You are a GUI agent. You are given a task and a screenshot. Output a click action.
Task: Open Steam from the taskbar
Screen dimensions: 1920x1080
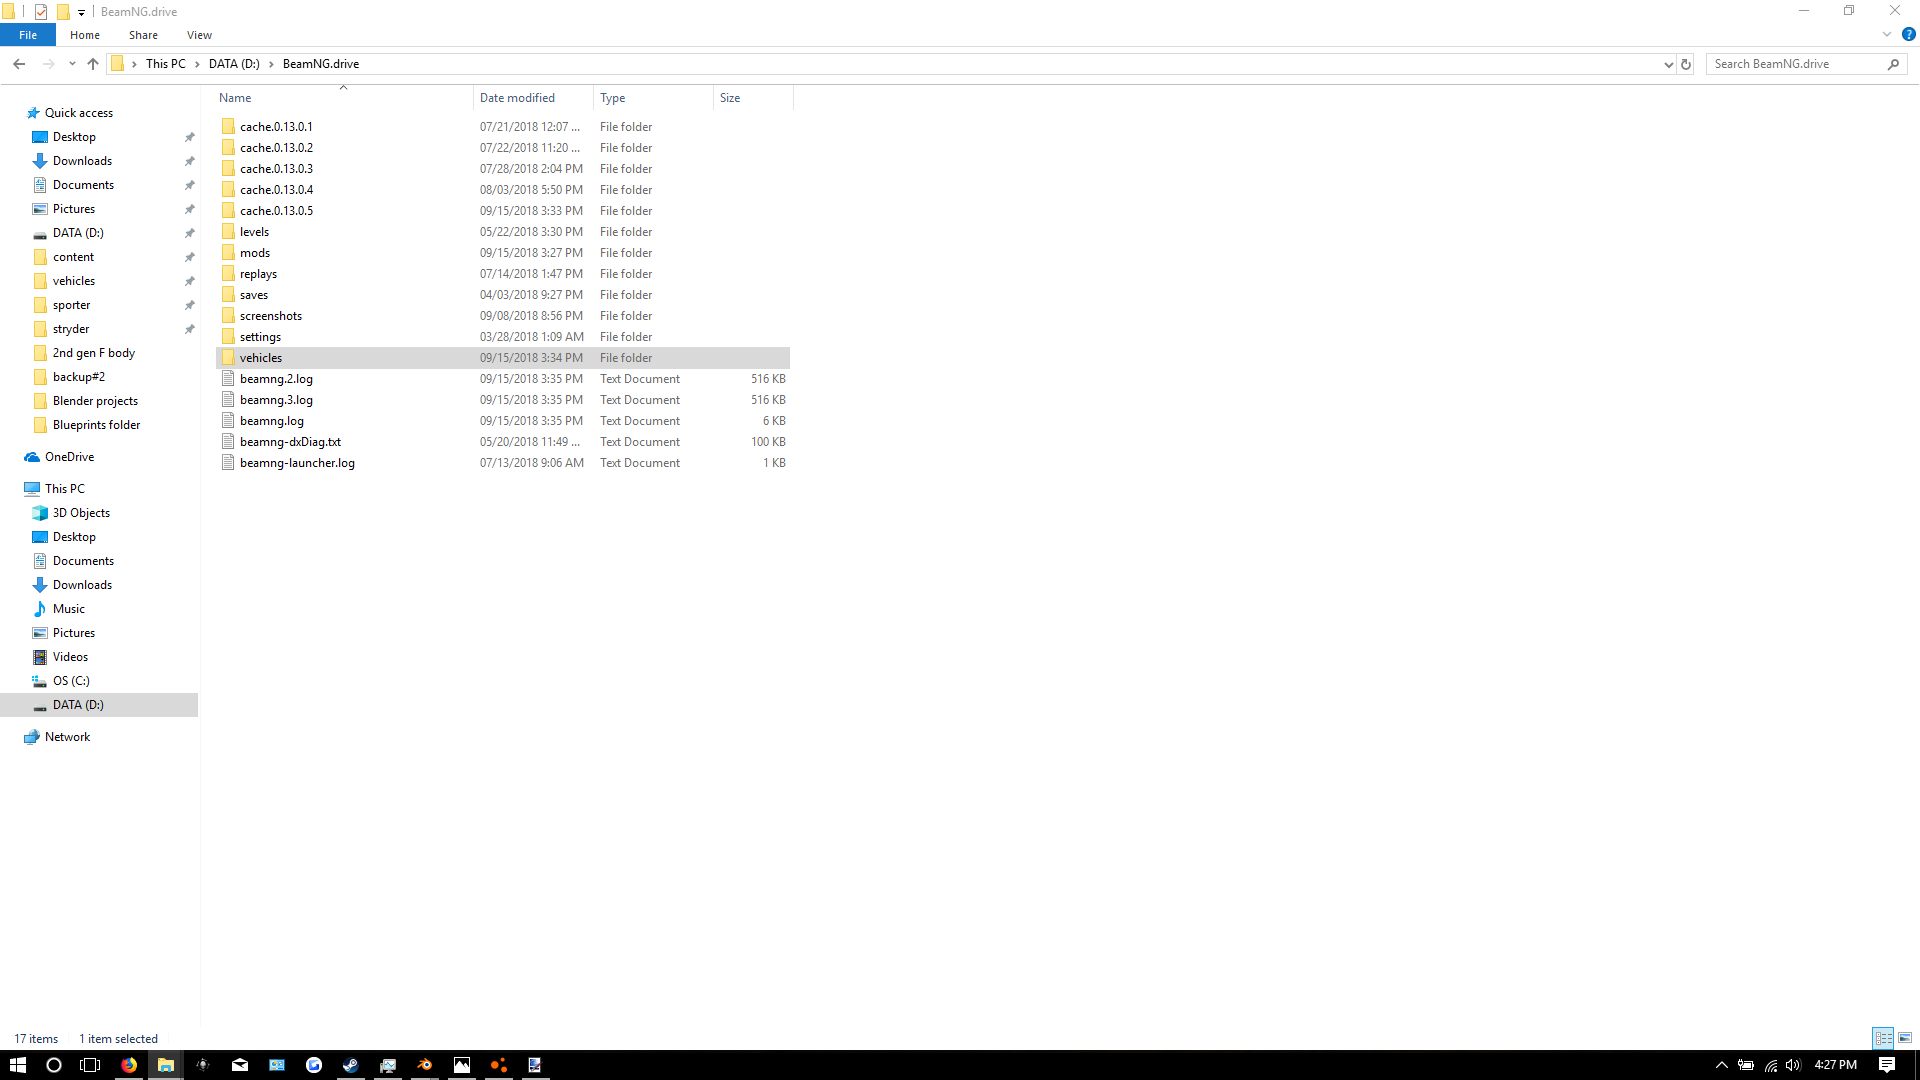click(x=350, y=1065)
